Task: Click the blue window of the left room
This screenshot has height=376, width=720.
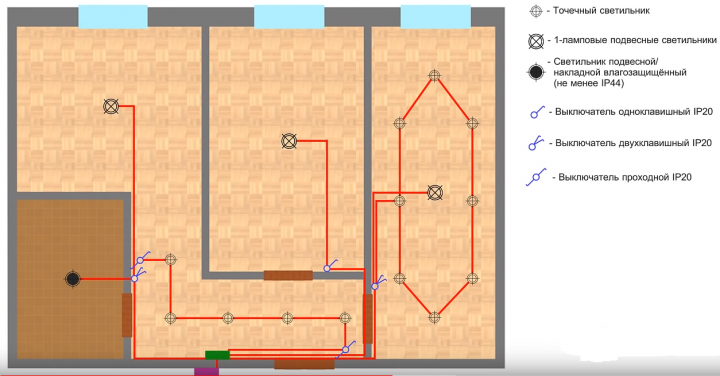Action: point(113,17)
